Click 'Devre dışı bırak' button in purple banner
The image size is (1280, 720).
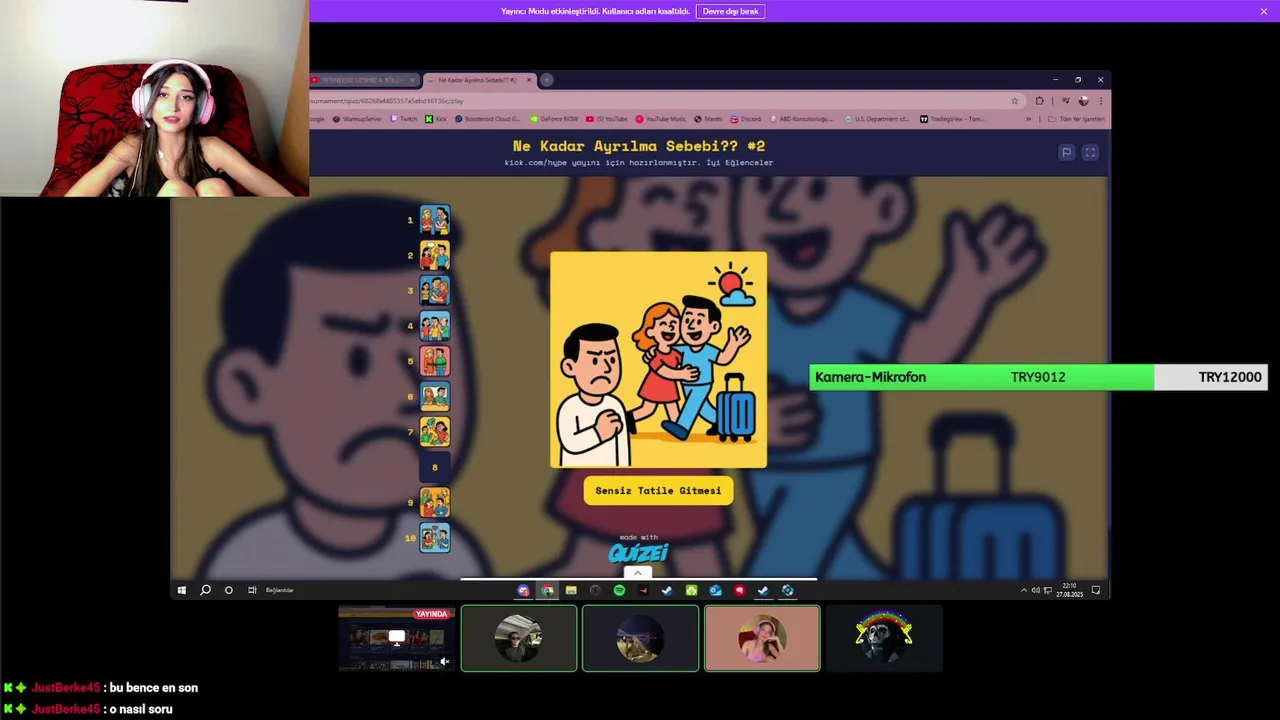pos(730,11)
